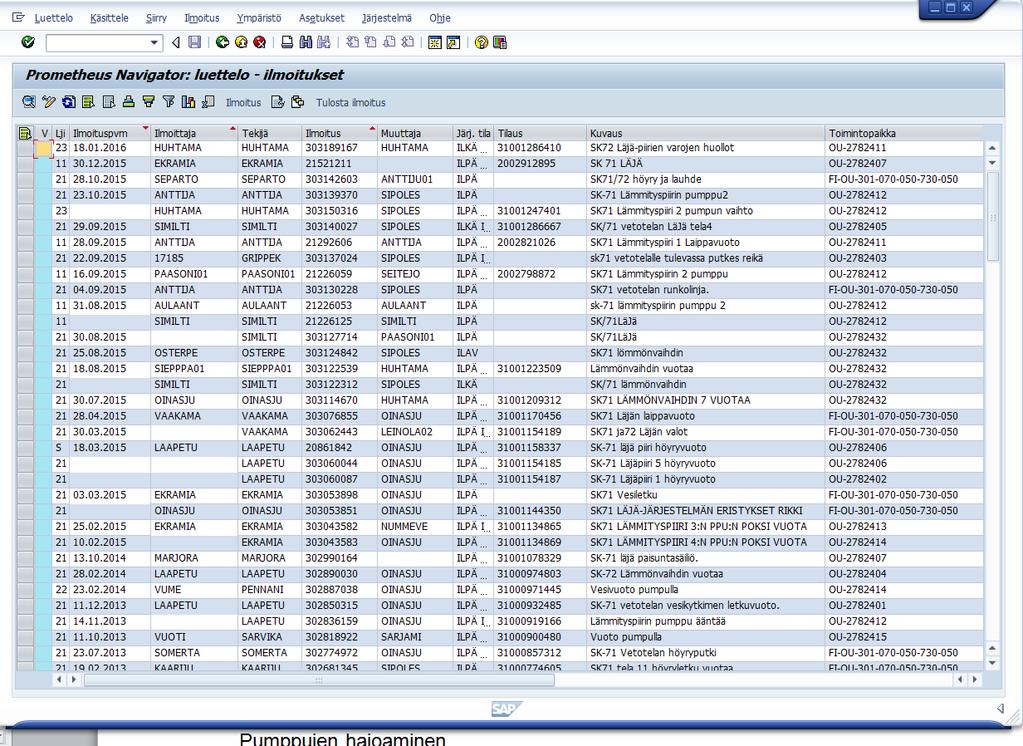Viewport: 1023px width, 746px height.
Task: Open the Siirry menu
Action: 157,18
